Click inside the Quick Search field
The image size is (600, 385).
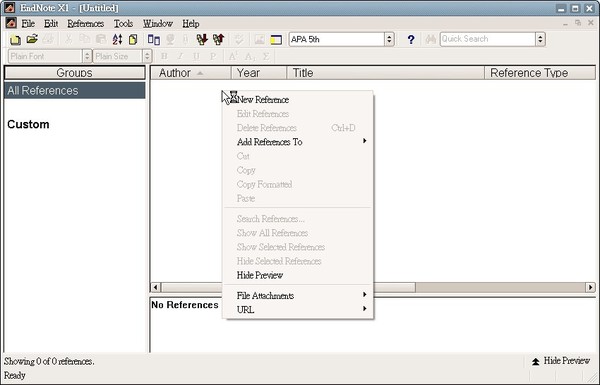(x=488, y=39)
